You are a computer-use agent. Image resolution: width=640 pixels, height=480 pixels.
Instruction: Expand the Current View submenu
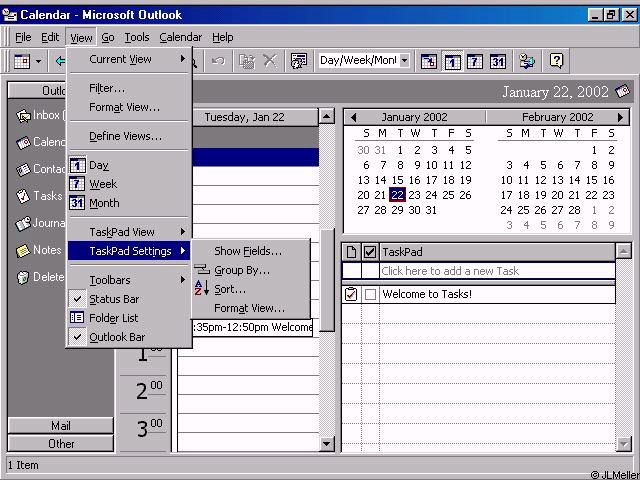[x=129, y=59]
